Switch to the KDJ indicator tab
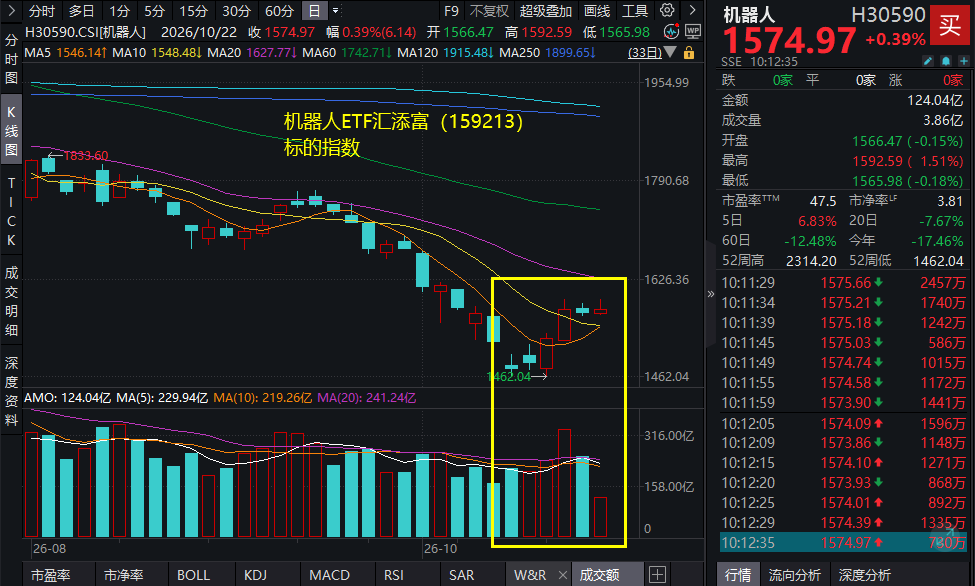 tap(255, 575)
